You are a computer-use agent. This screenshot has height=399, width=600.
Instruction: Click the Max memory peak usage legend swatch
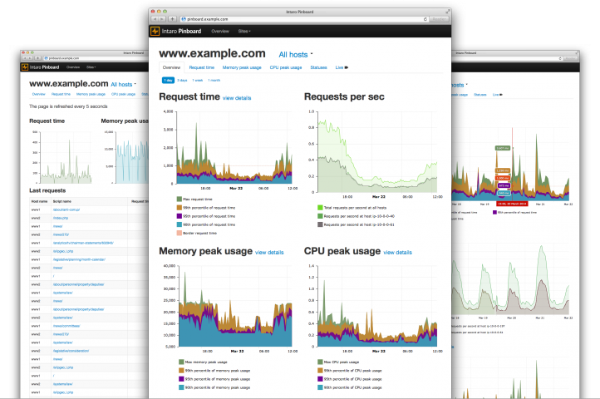coord(181,362)
